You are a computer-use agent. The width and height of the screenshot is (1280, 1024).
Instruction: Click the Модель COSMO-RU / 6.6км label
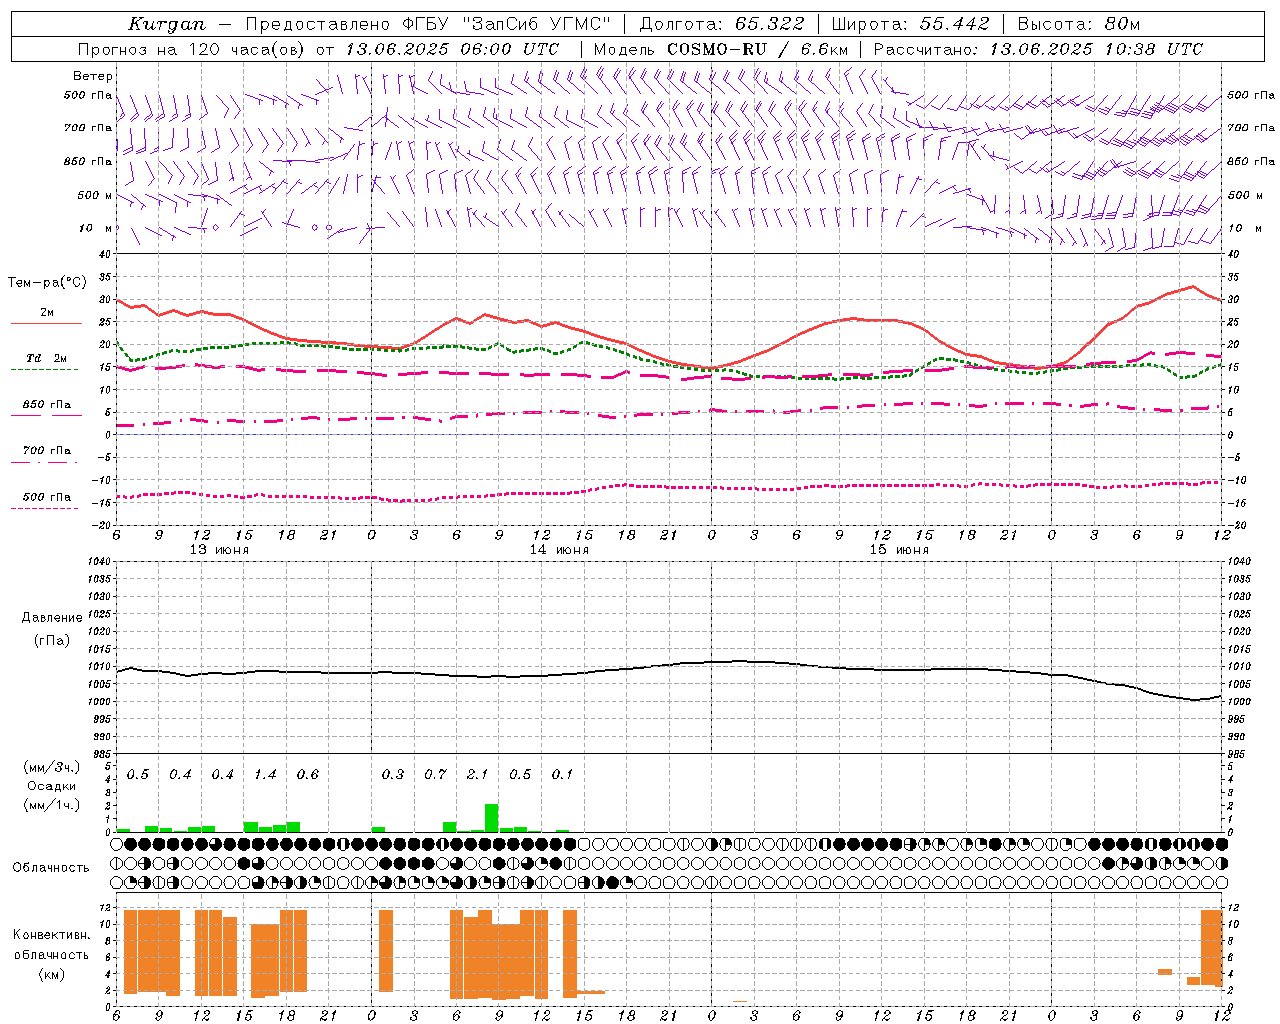pyautogui.click(x=721, y=49)
